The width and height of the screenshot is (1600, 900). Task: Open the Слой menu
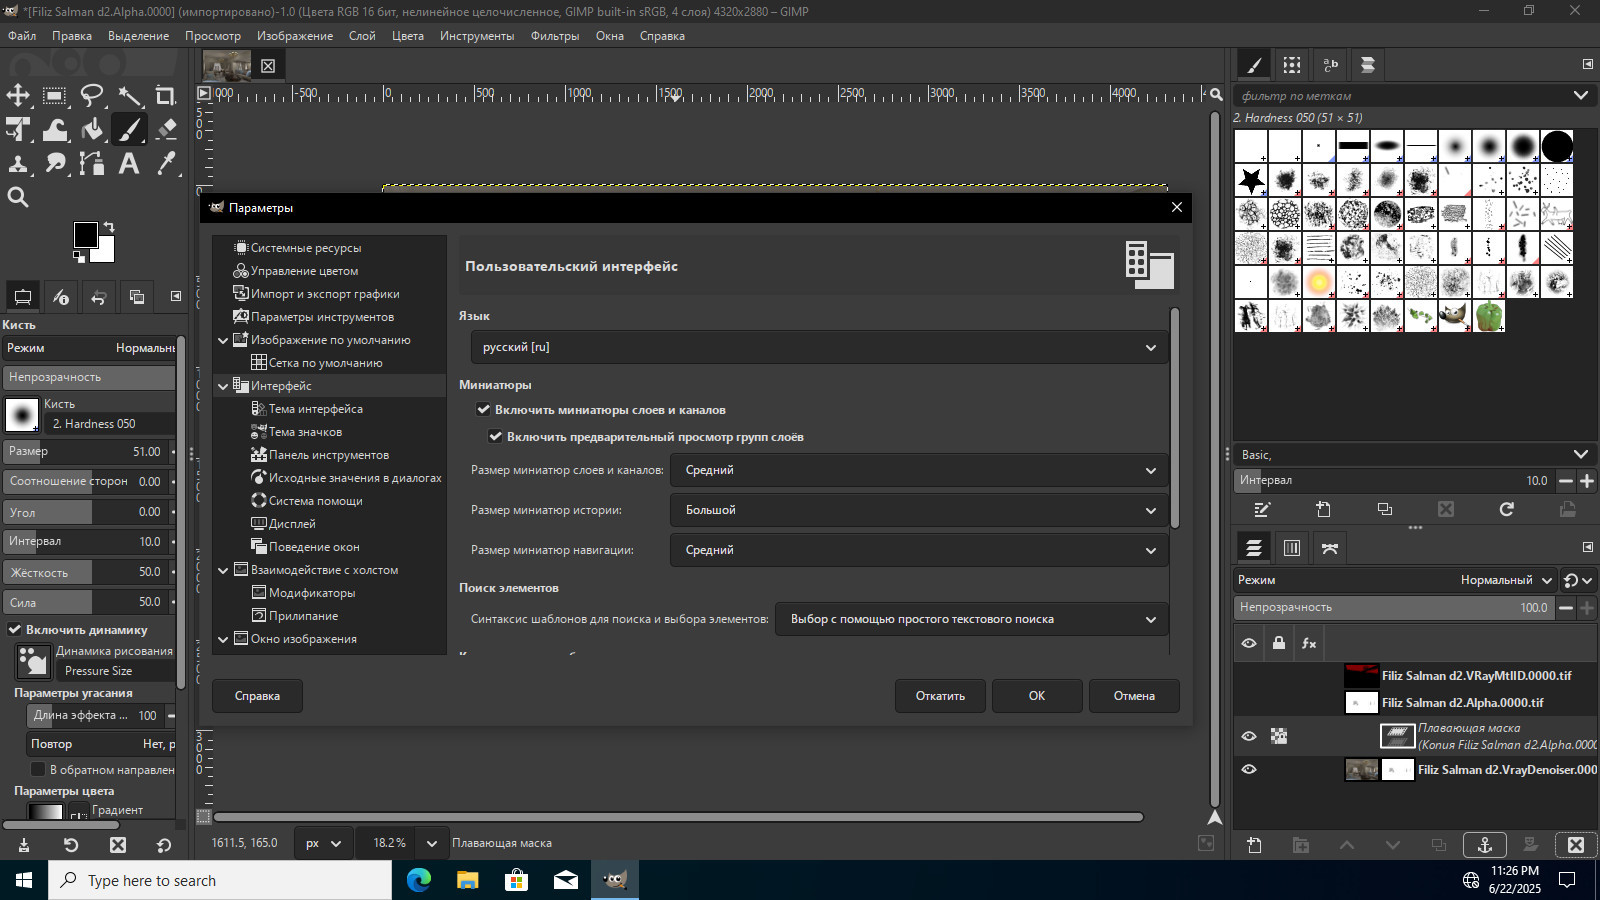pyautogui.click(x=362, y=35)
